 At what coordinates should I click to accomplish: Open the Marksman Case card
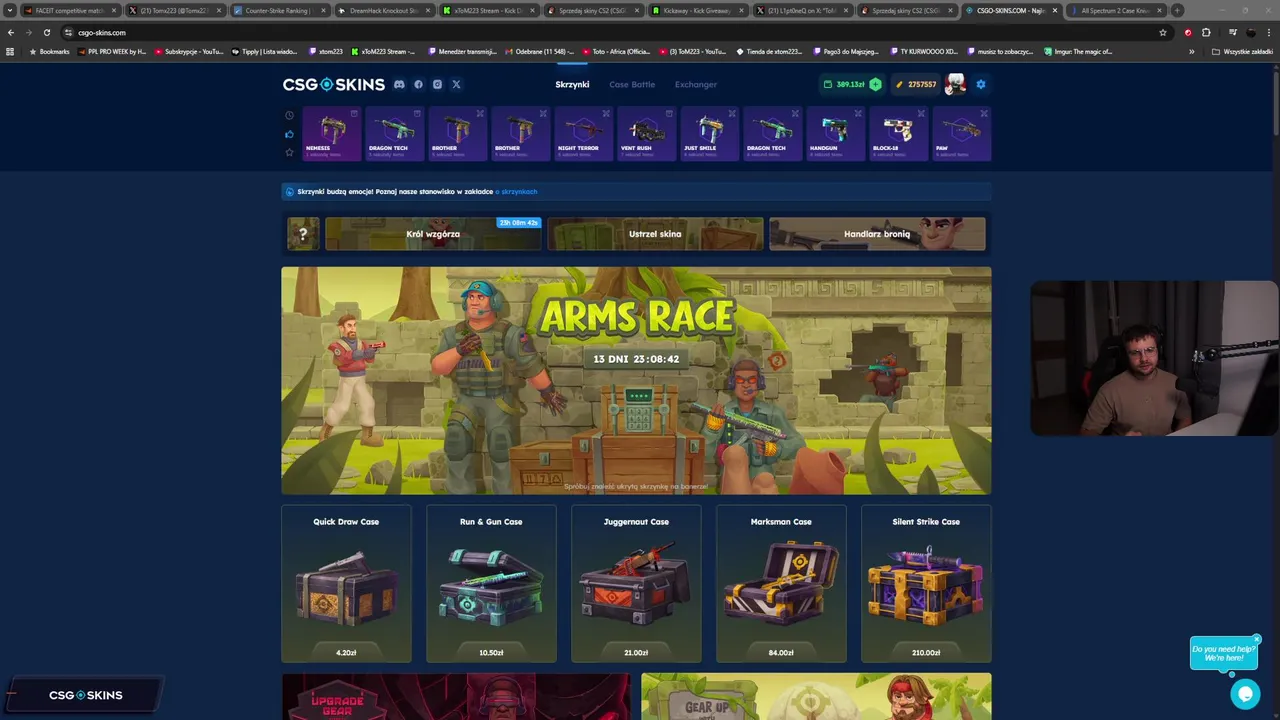[781, 584]
